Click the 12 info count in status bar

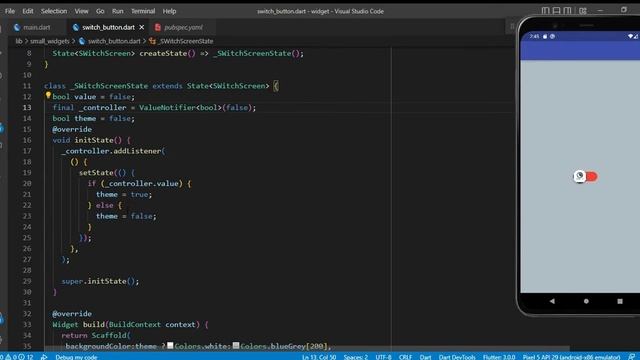pos(26,357)
